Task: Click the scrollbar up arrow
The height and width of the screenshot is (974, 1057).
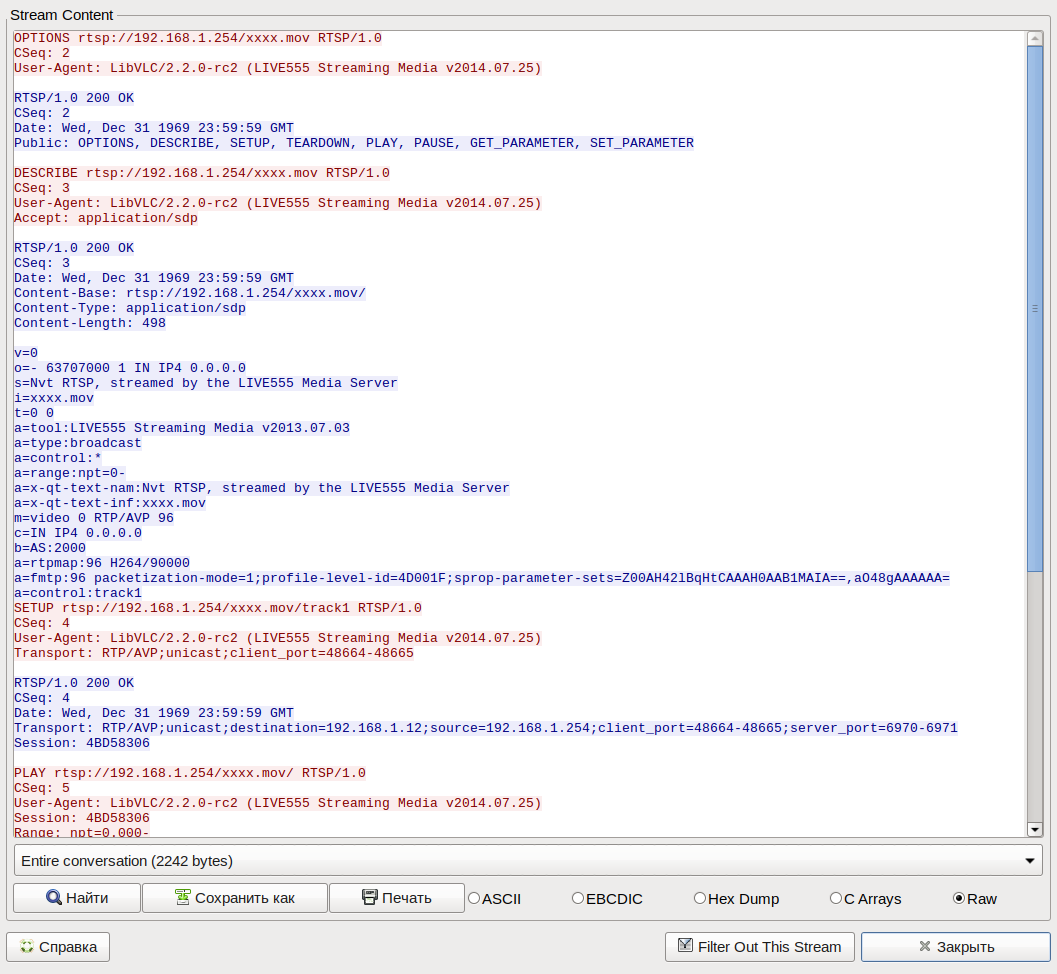Action: [x=1035, y=38]
